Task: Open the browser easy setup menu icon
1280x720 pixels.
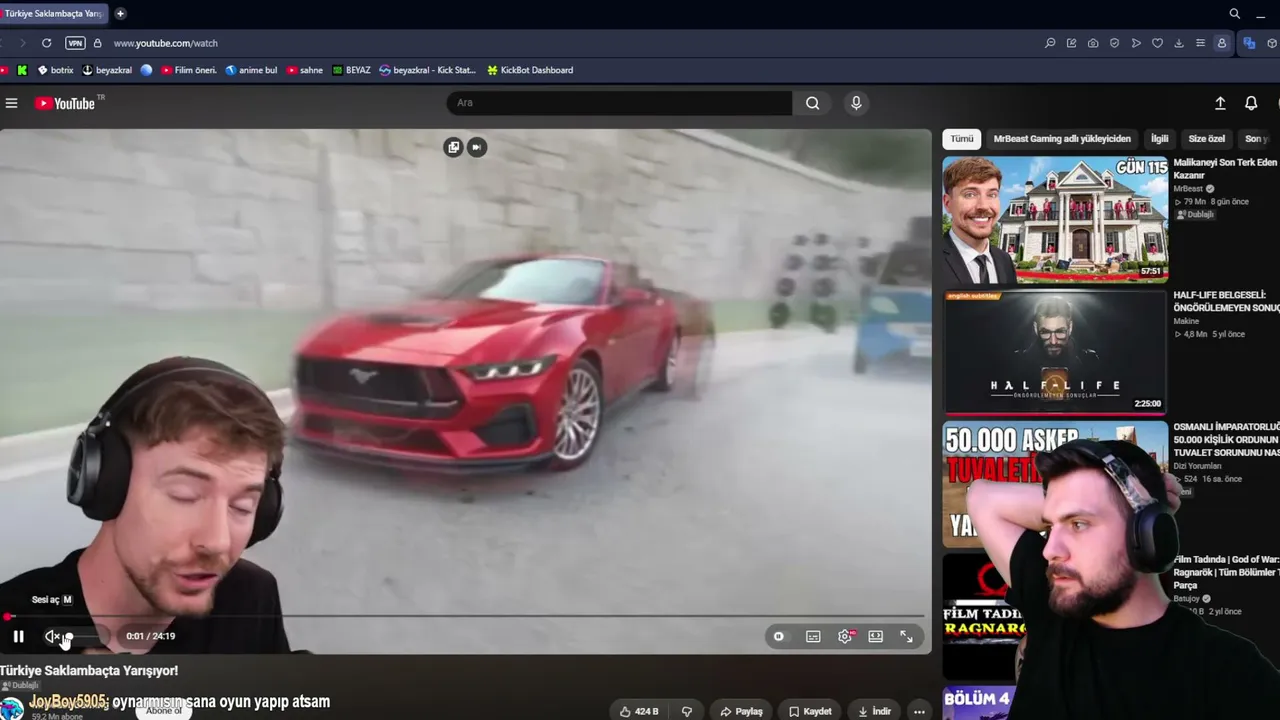Action: [x=1200, y=43]
